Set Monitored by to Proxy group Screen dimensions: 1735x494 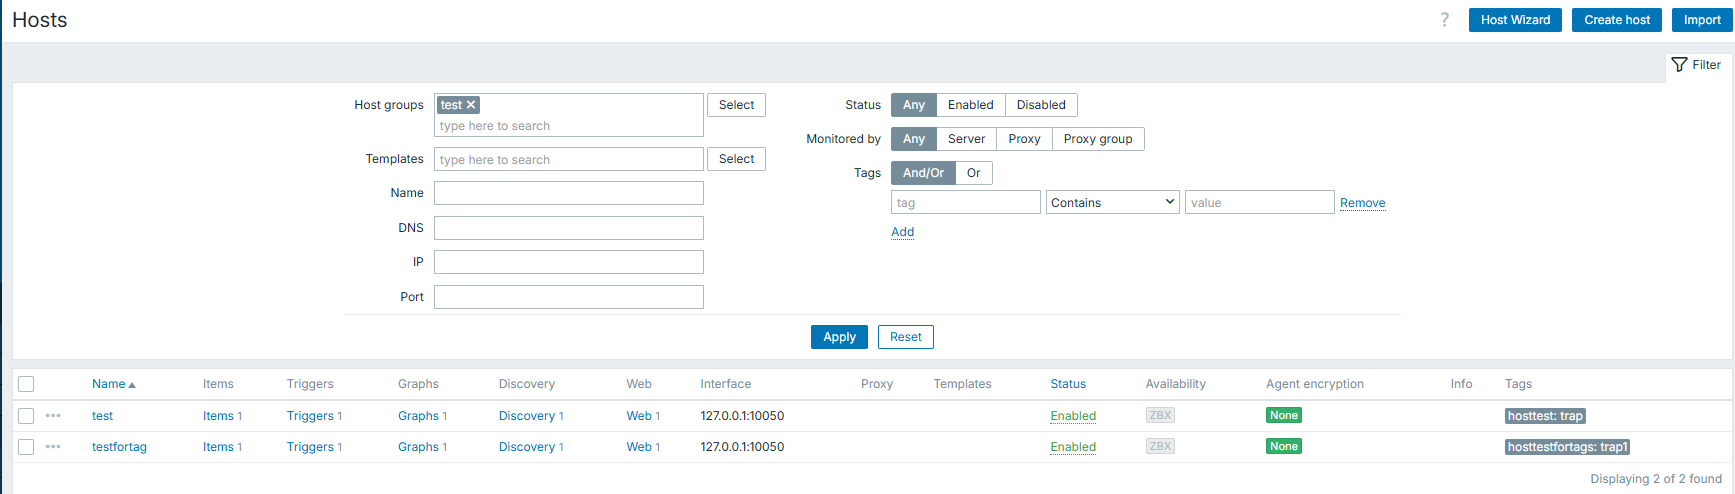click(1097, 139)
